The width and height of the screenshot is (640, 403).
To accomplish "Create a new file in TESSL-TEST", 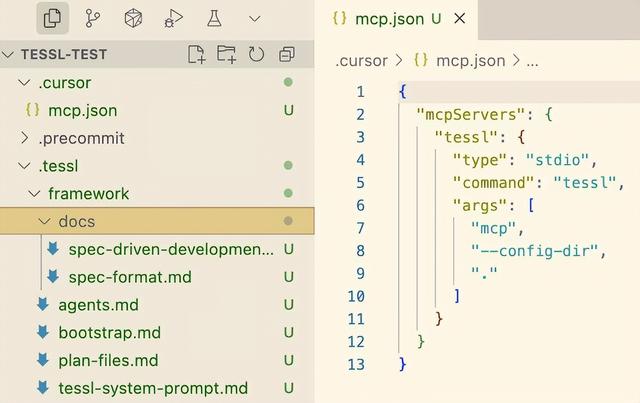I will [197, 54].
